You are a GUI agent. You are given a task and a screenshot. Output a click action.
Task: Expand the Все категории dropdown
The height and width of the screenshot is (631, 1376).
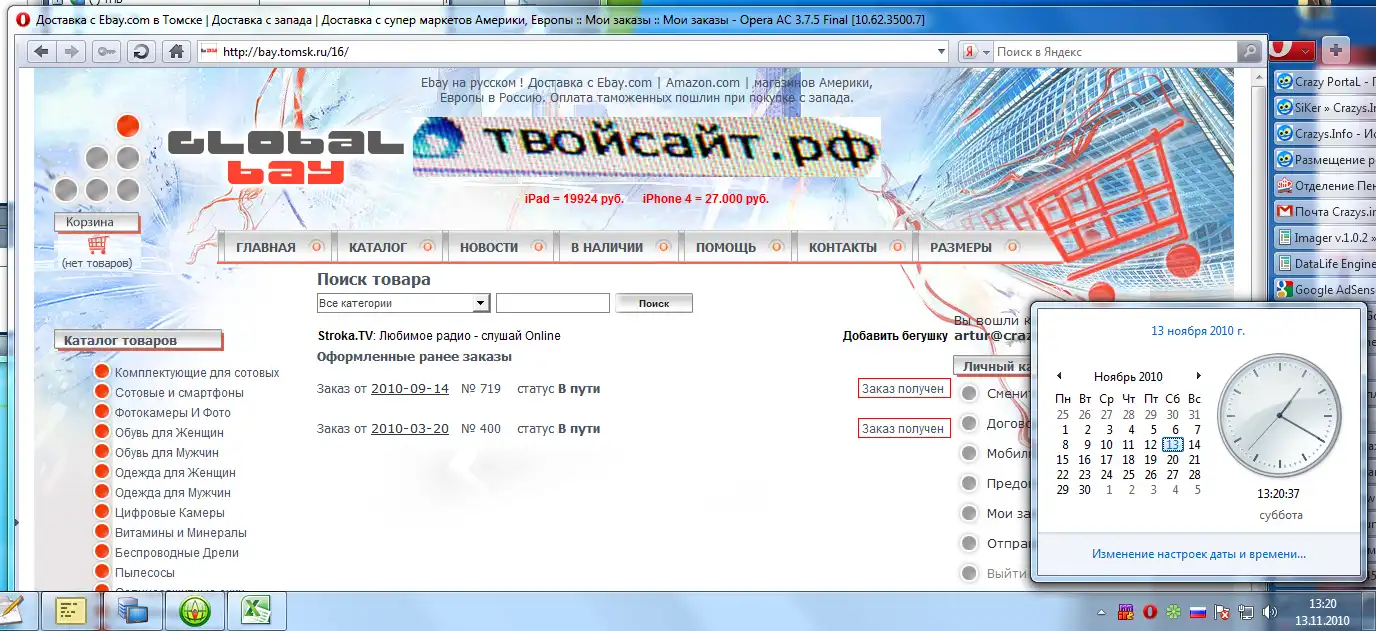tap(481, 303)
